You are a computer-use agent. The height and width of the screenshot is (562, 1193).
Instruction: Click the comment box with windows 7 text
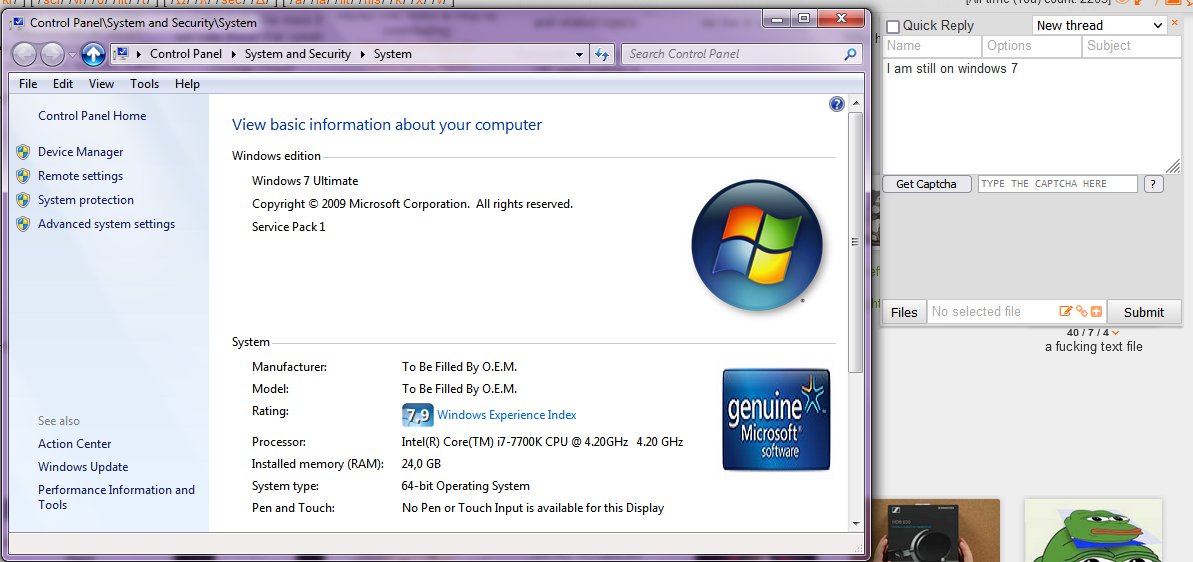tap(1032, 115)
